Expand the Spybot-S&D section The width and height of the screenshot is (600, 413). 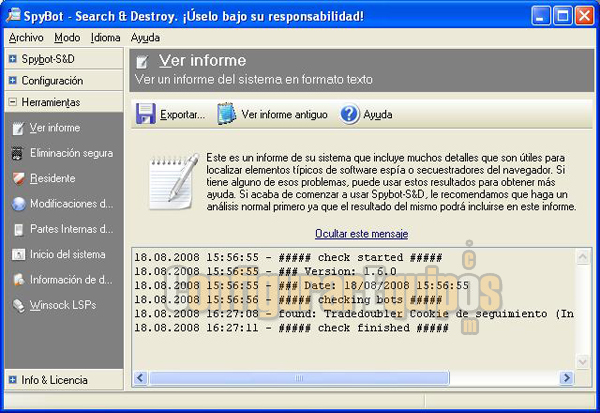pos(13,59)
